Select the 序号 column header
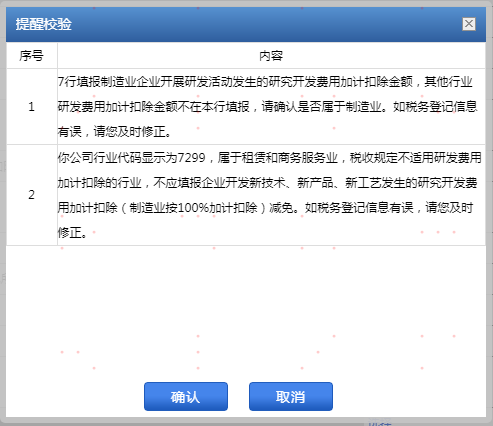This screenshot has height=426, width=493. point(32,56)
